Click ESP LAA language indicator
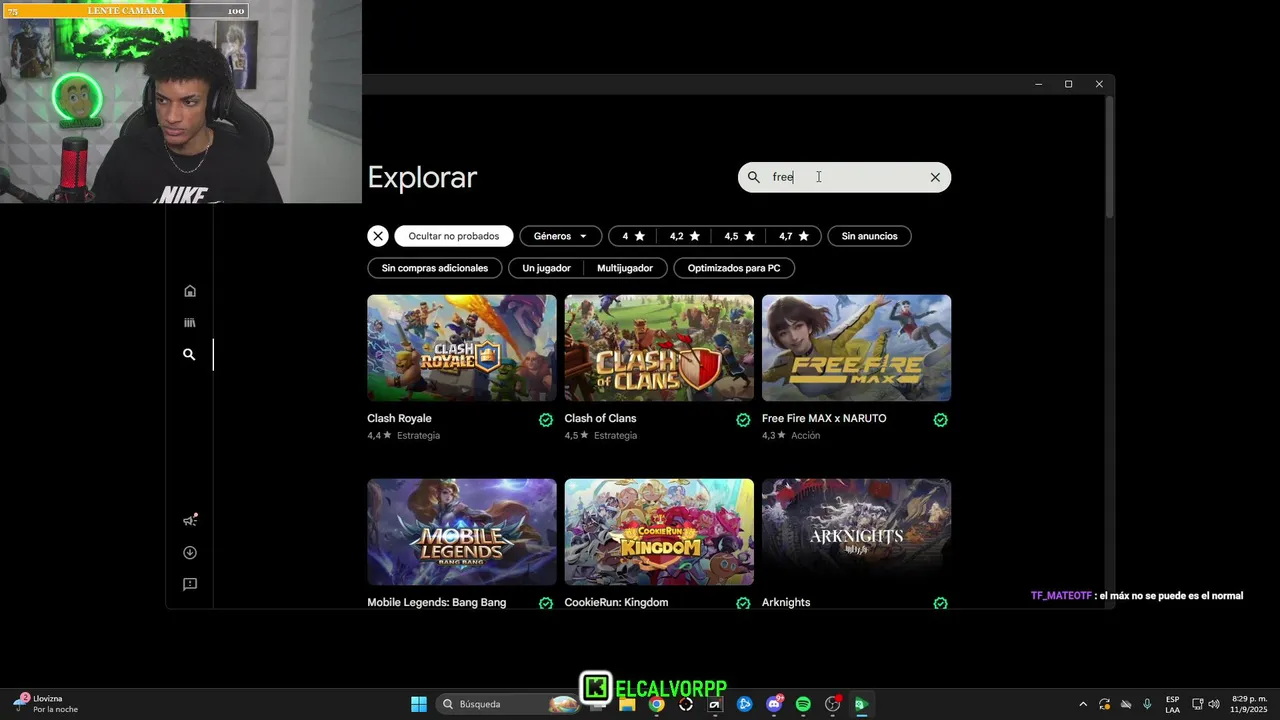 coord(1172,704)
